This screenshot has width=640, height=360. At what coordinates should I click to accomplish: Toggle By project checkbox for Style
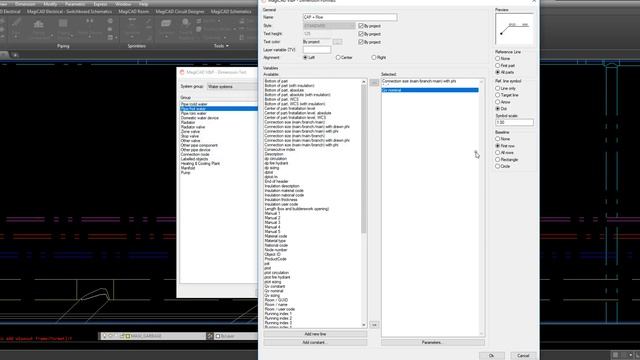(361, 26)
